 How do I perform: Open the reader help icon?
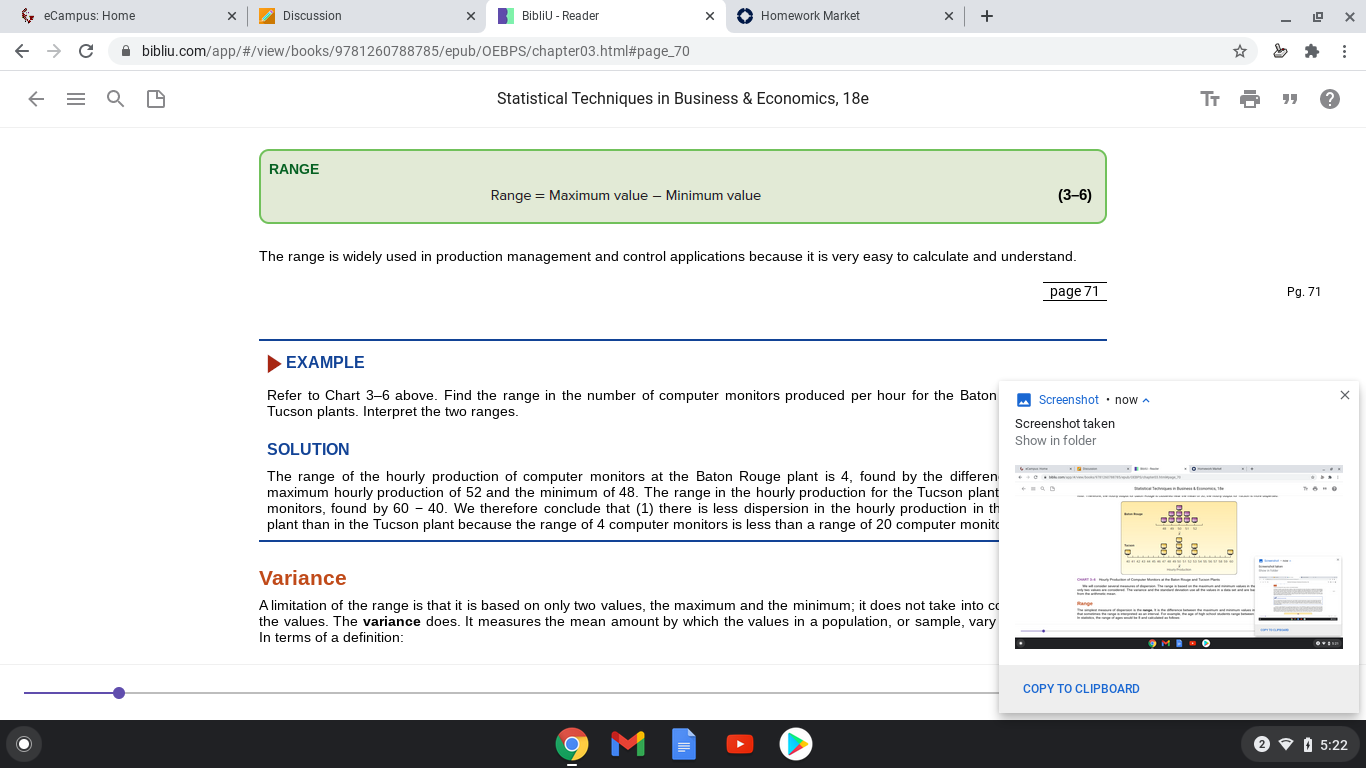tap(1330, 99)
